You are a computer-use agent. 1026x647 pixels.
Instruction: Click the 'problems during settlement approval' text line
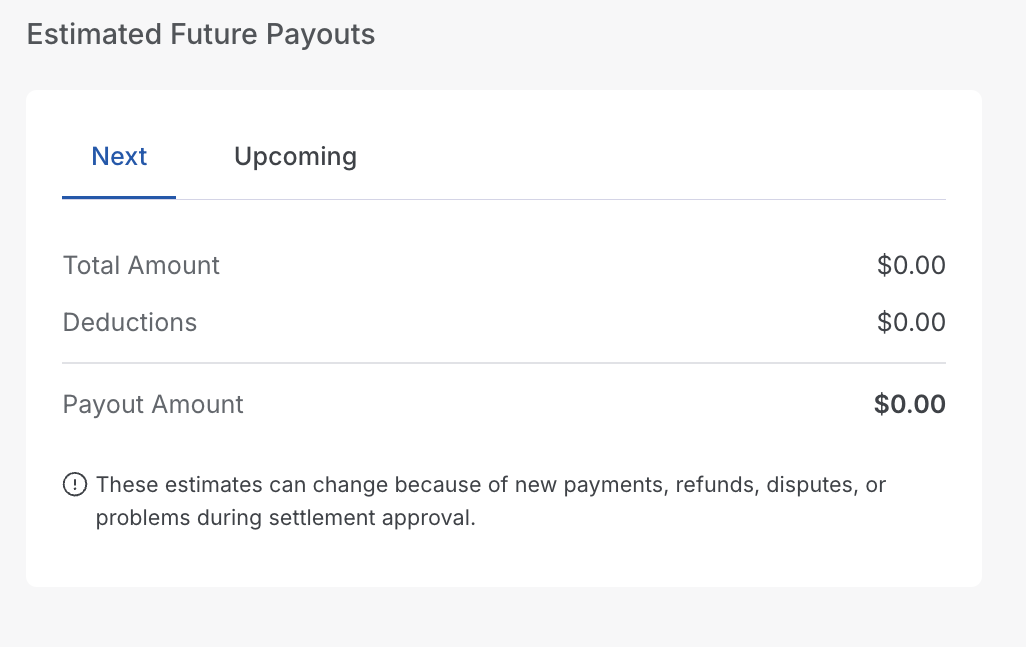coord(285,520)
